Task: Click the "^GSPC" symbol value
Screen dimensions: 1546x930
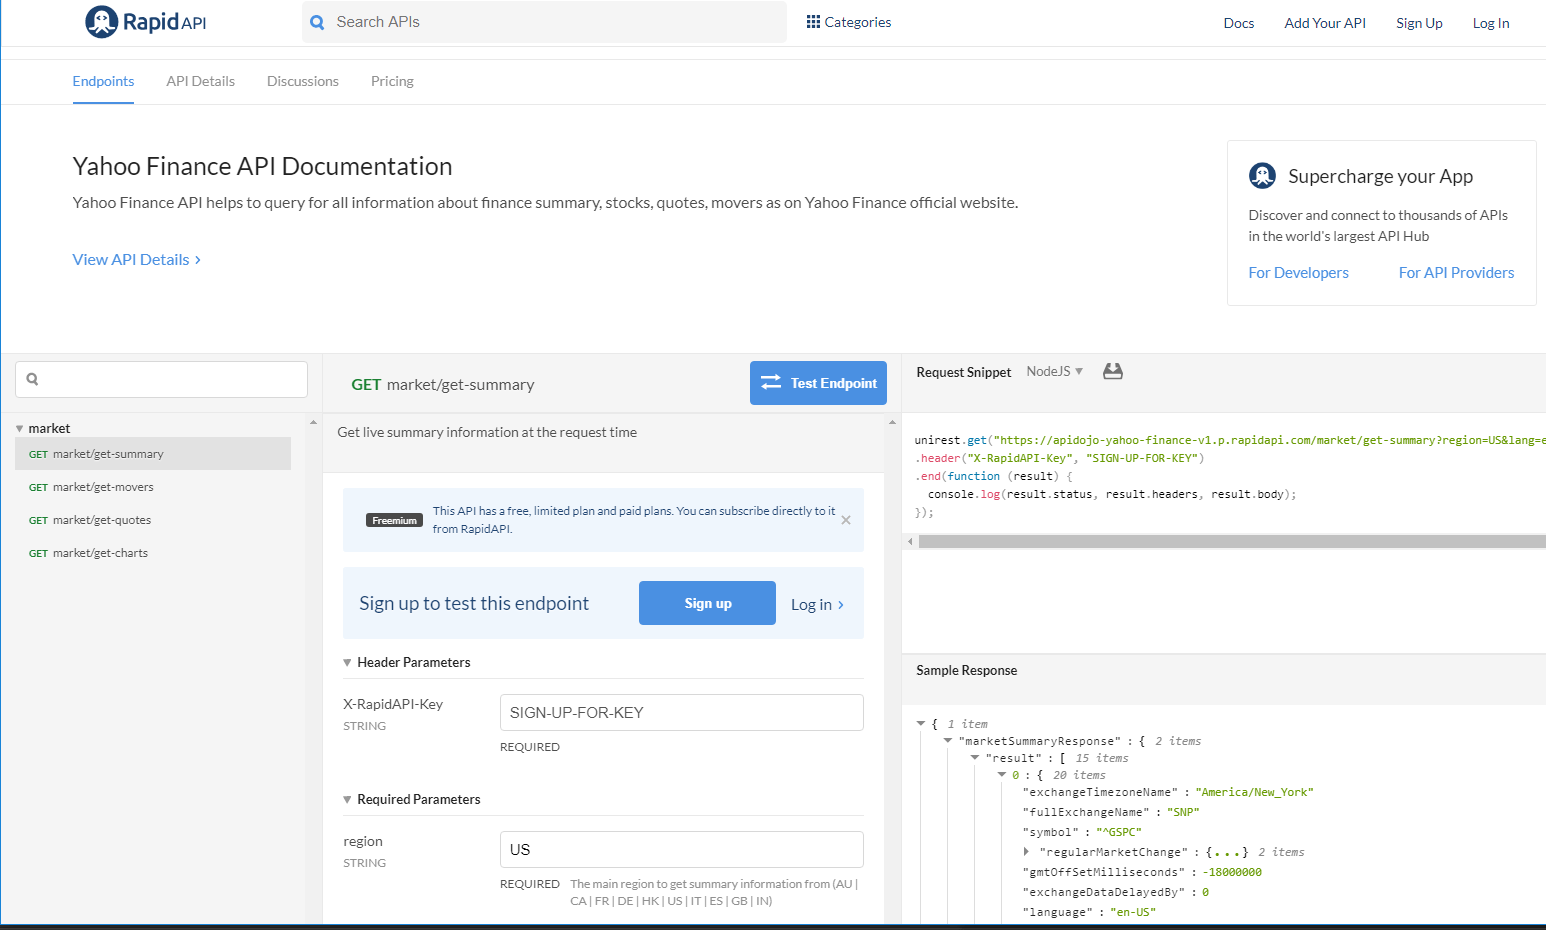Action: pyautogui.click(x=1118, y=832)
